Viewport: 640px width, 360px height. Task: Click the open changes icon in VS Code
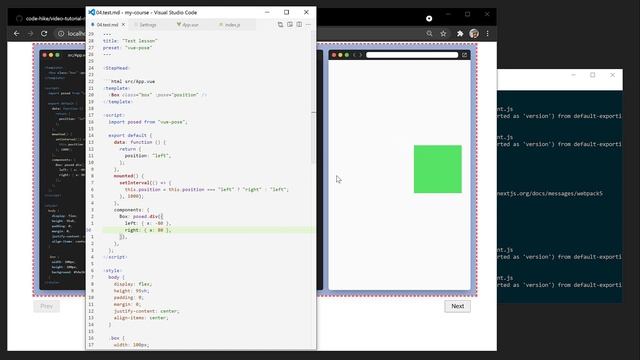tap(280, 24)
